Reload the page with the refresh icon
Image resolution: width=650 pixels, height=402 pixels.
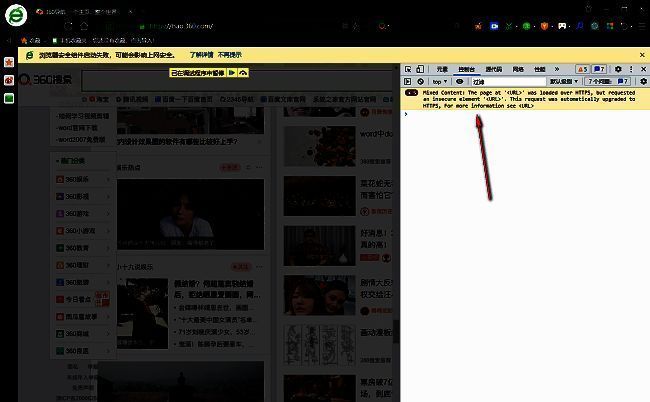point(68,26)
